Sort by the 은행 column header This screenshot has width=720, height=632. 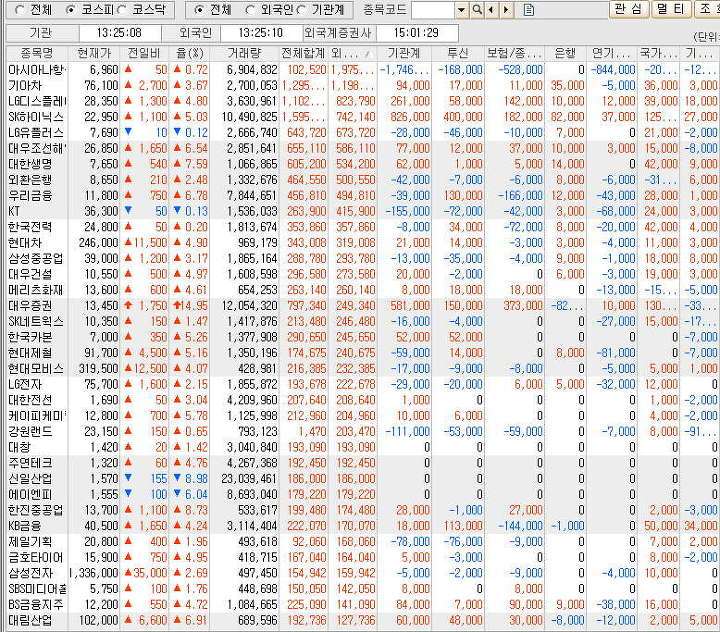[565, 53]
